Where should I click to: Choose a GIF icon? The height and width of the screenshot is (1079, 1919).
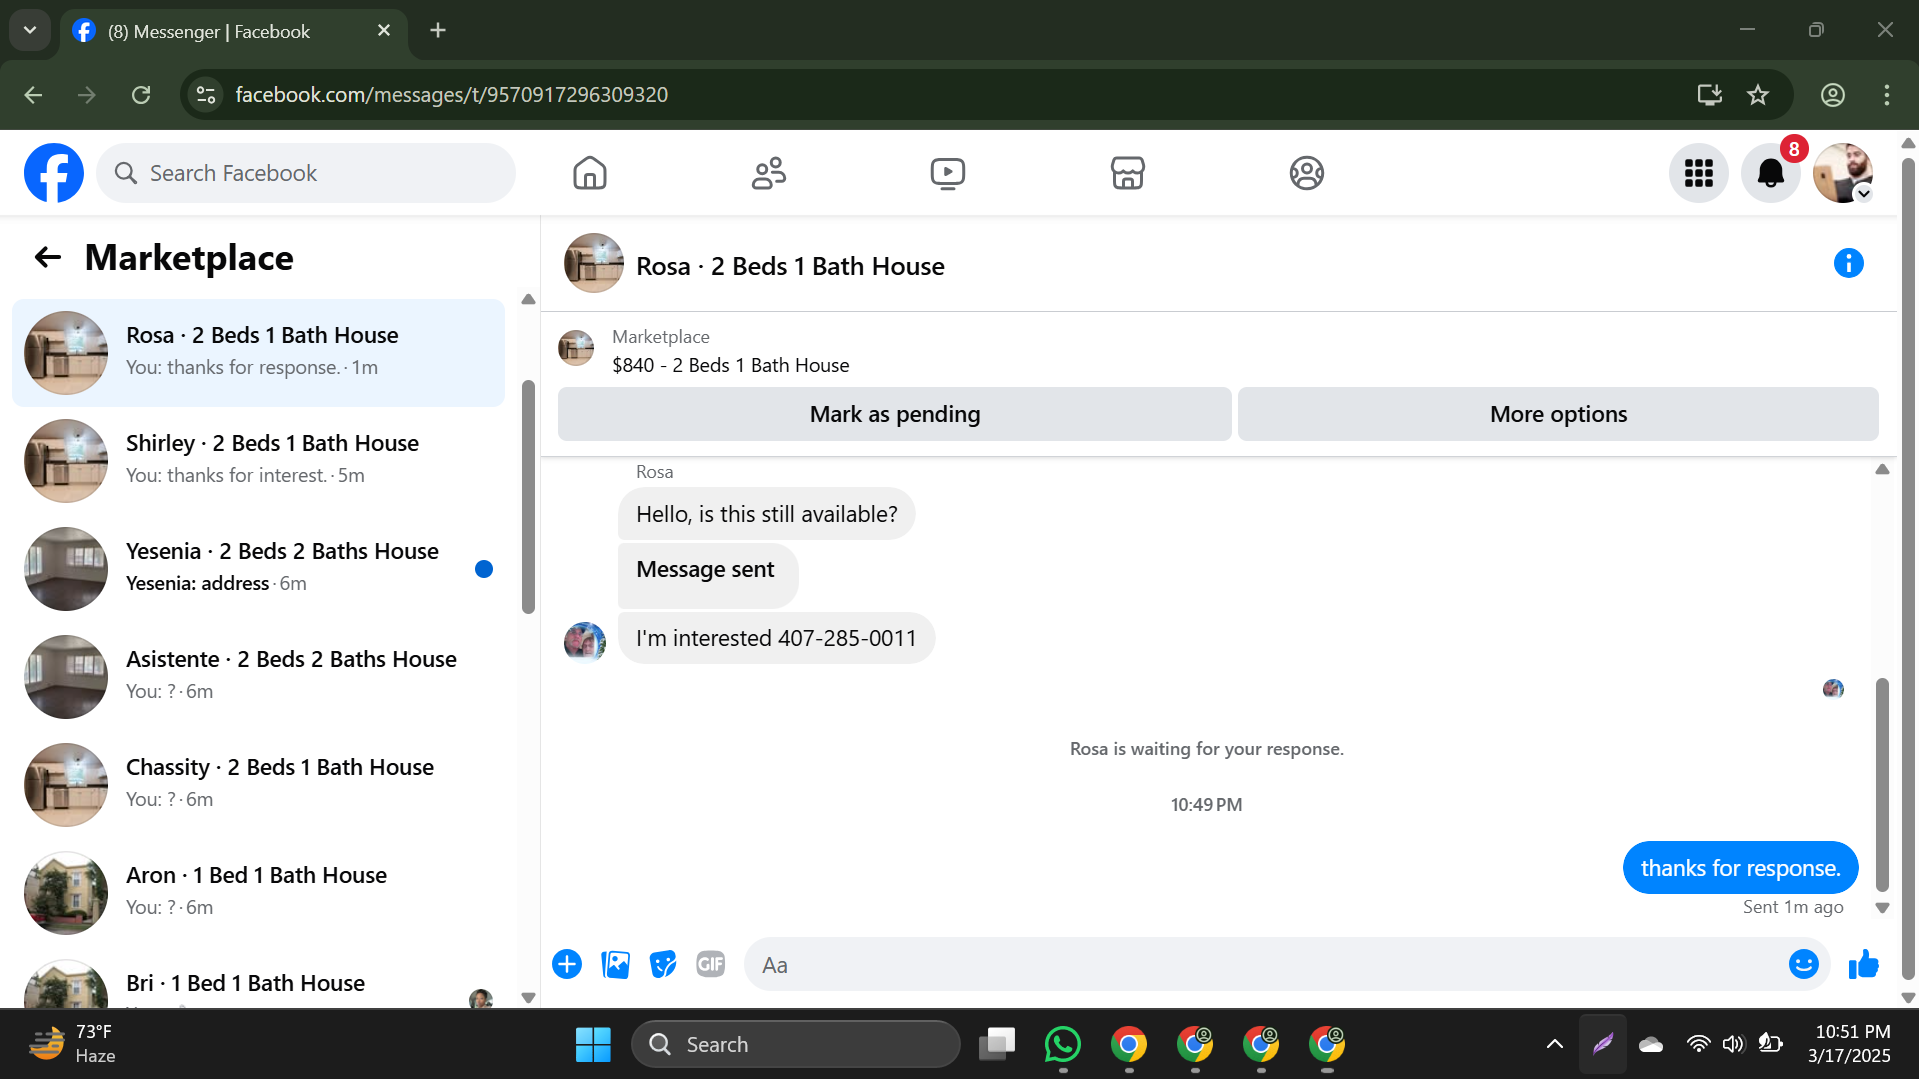click(x=711, y=964)
